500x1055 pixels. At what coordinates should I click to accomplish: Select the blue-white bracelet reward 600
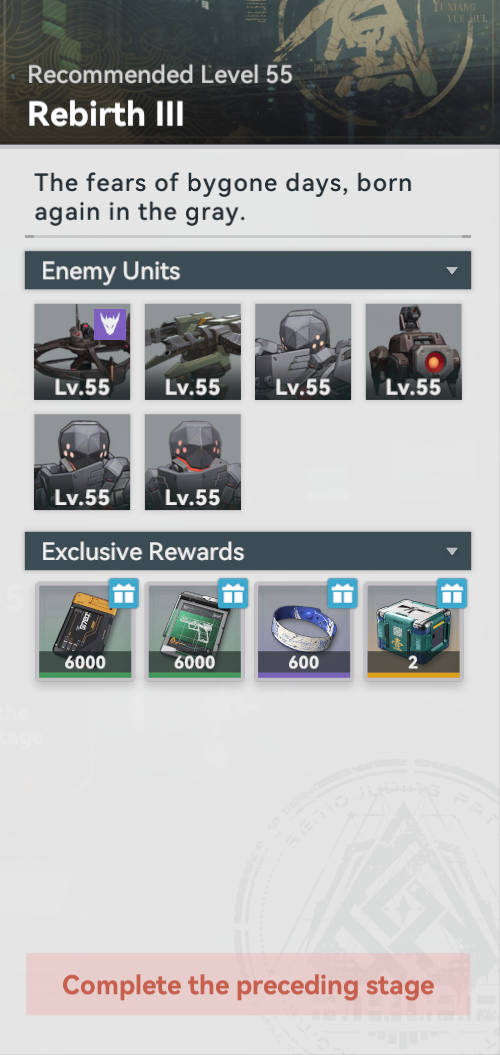[303, 632]
